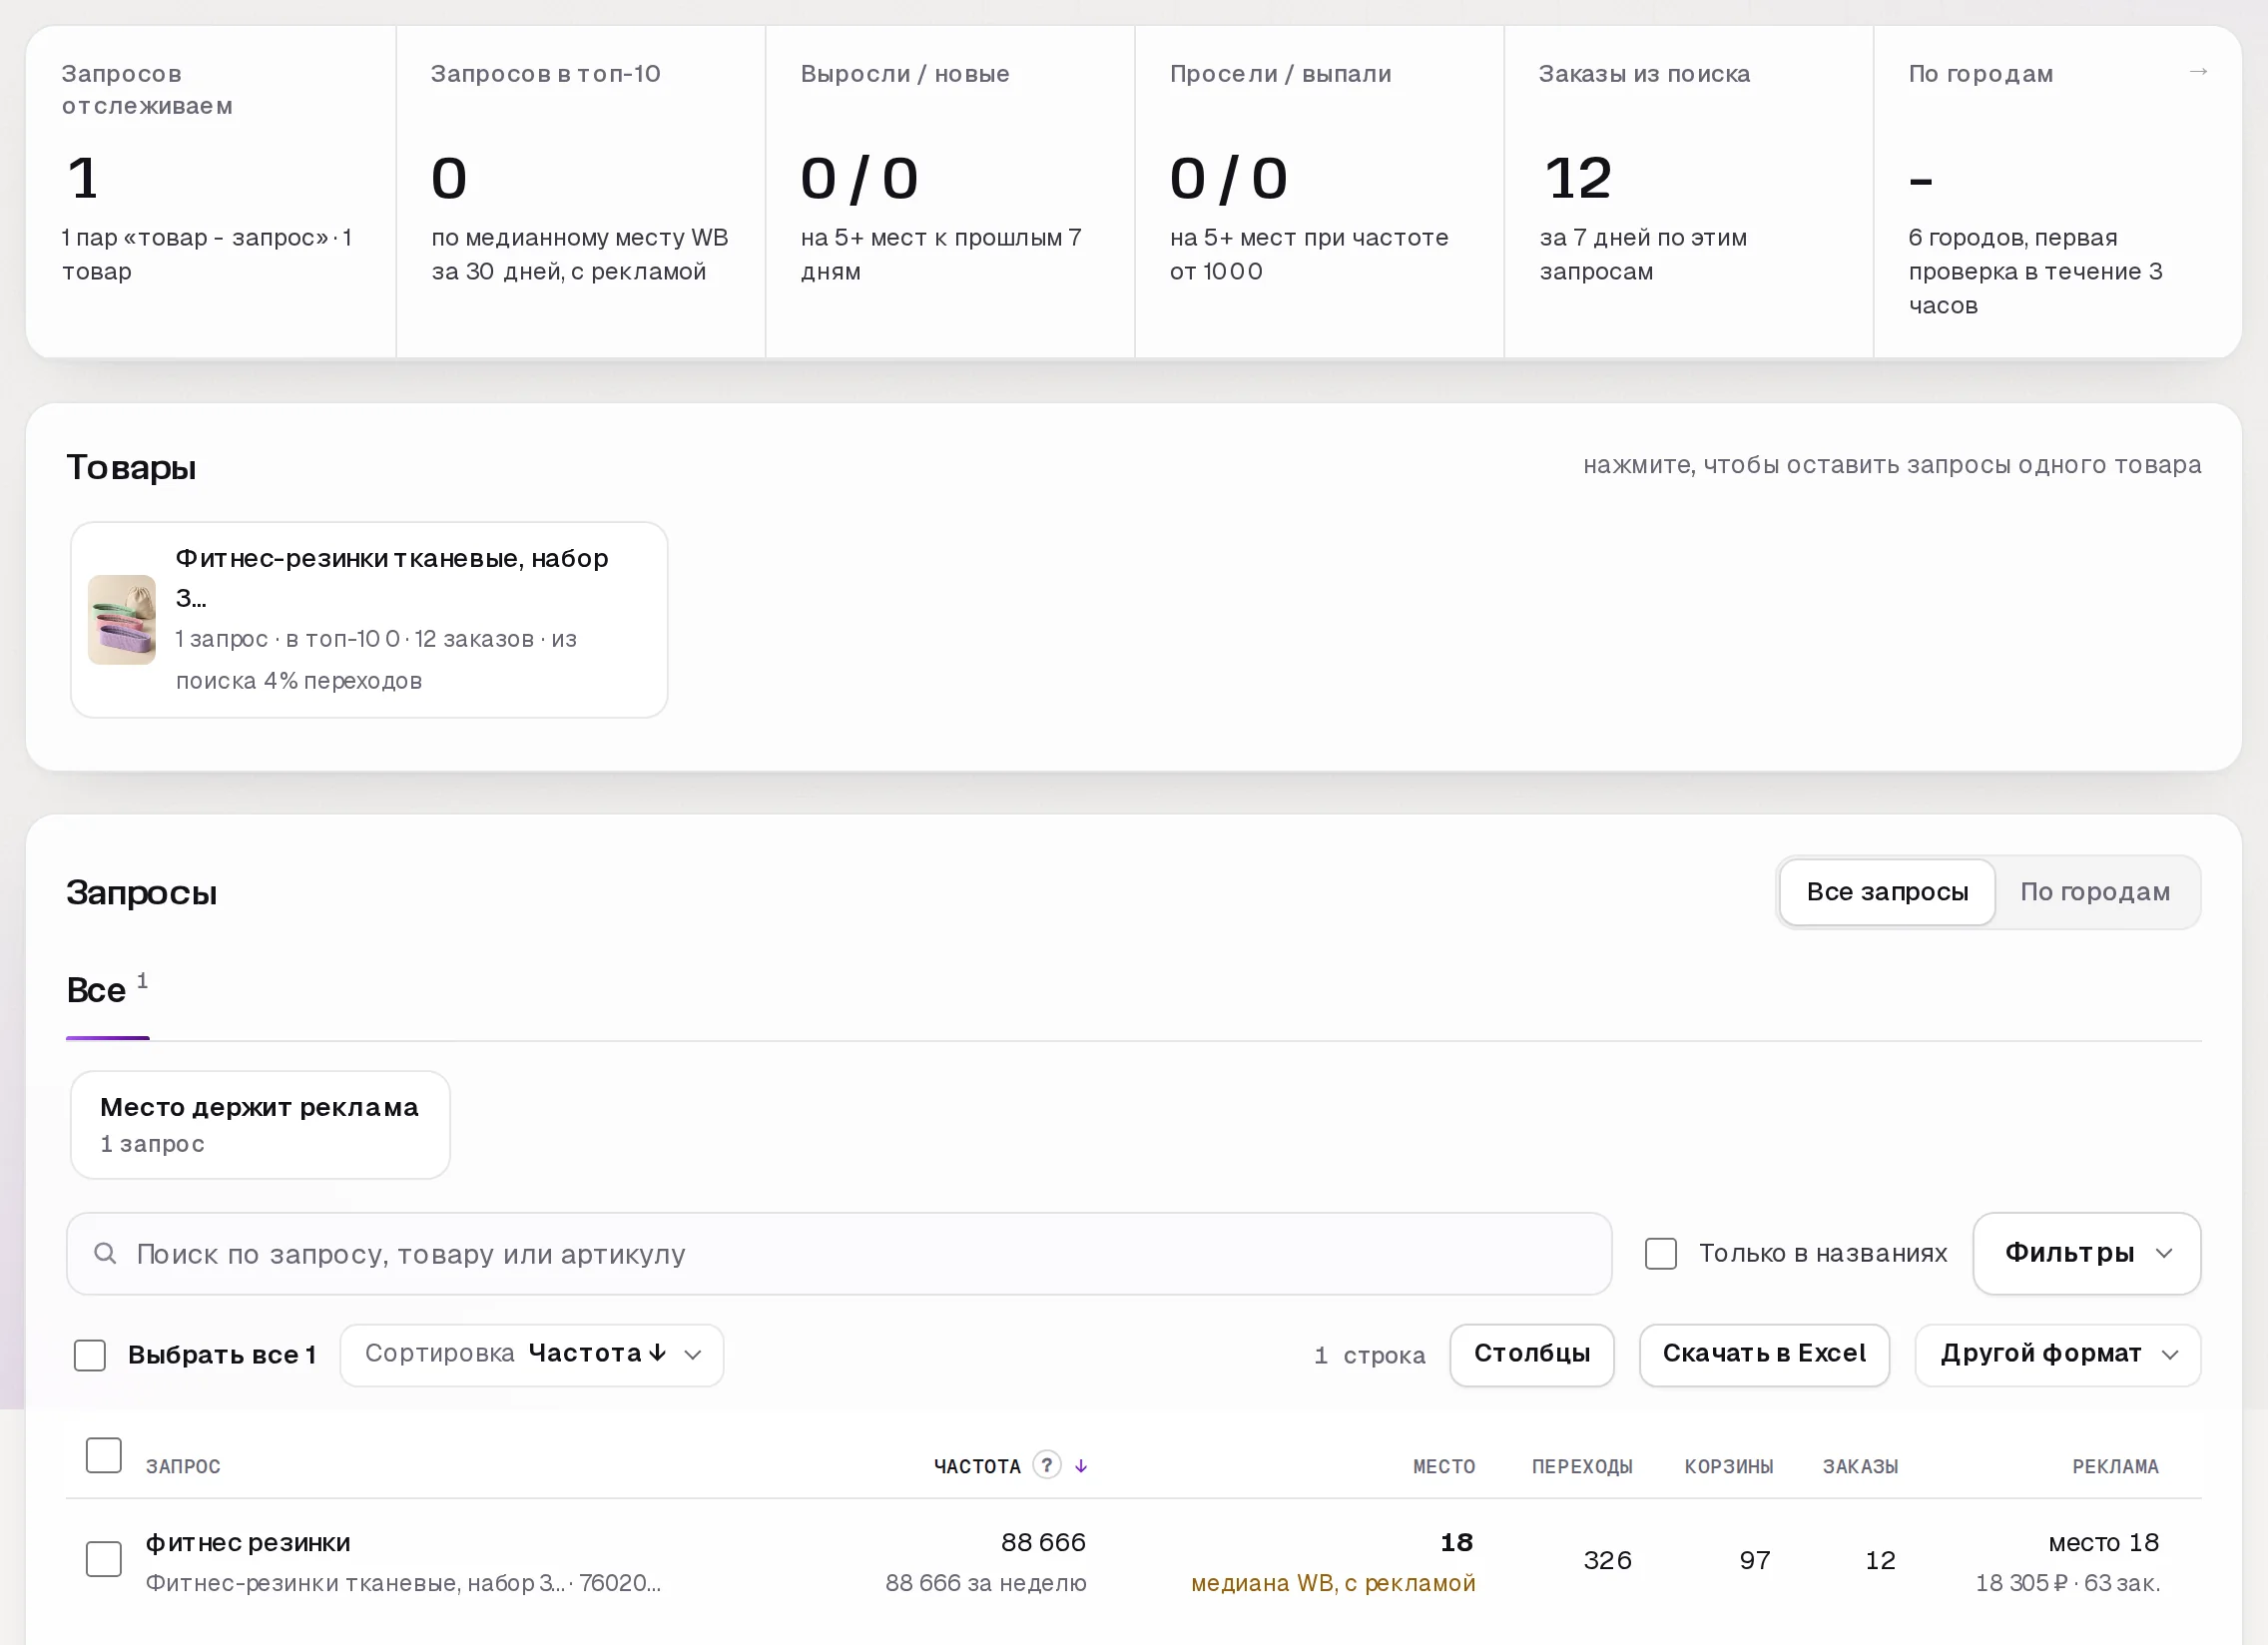Click the arrow icon on По городам card

pyautogui.click(x=2197, y=72)
